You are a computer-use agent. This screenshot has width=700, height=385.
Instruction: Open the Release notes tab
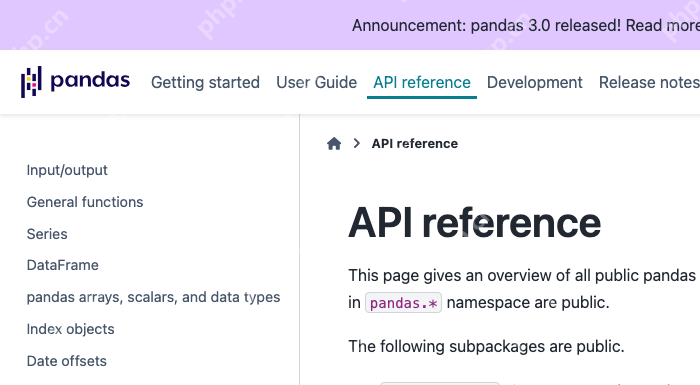coord(649,83)
